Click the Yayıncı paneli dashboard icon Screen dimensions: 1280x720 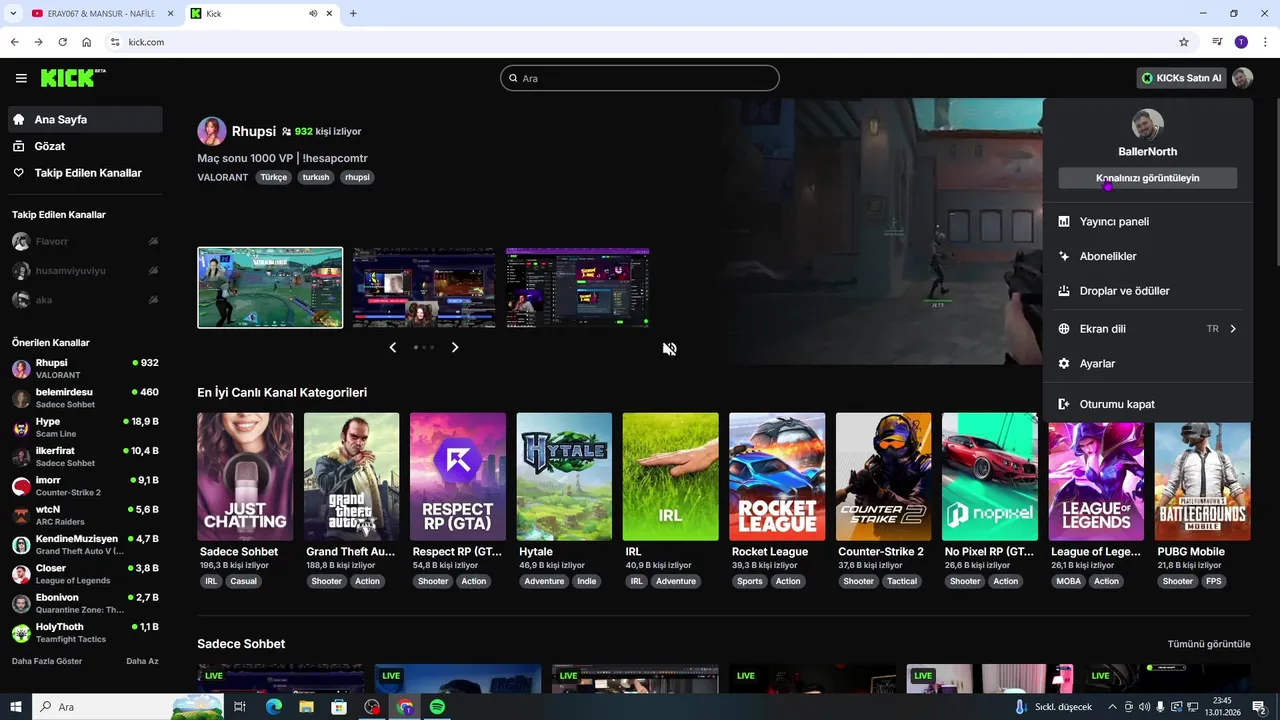tap(1064, 222)
